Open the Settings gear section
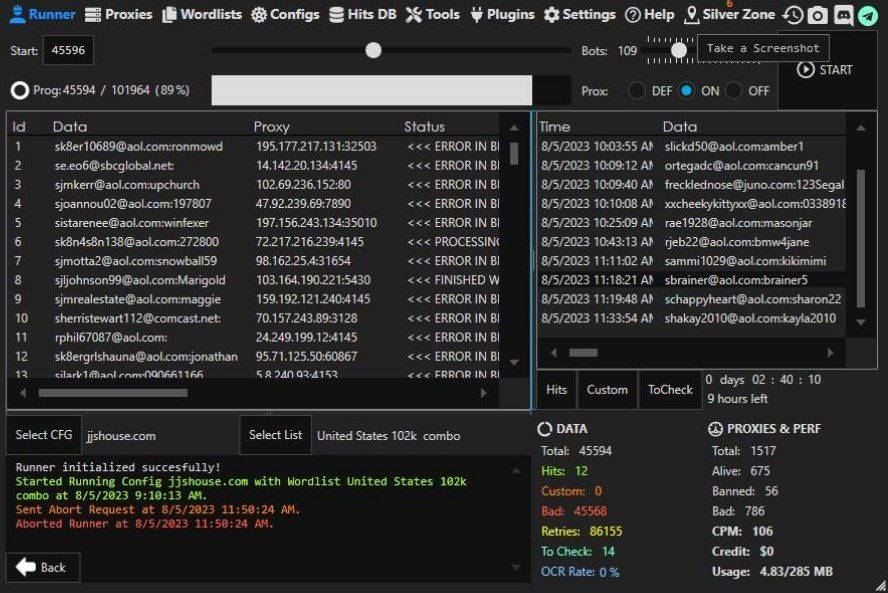888x593 pixels. click(579, 14)
